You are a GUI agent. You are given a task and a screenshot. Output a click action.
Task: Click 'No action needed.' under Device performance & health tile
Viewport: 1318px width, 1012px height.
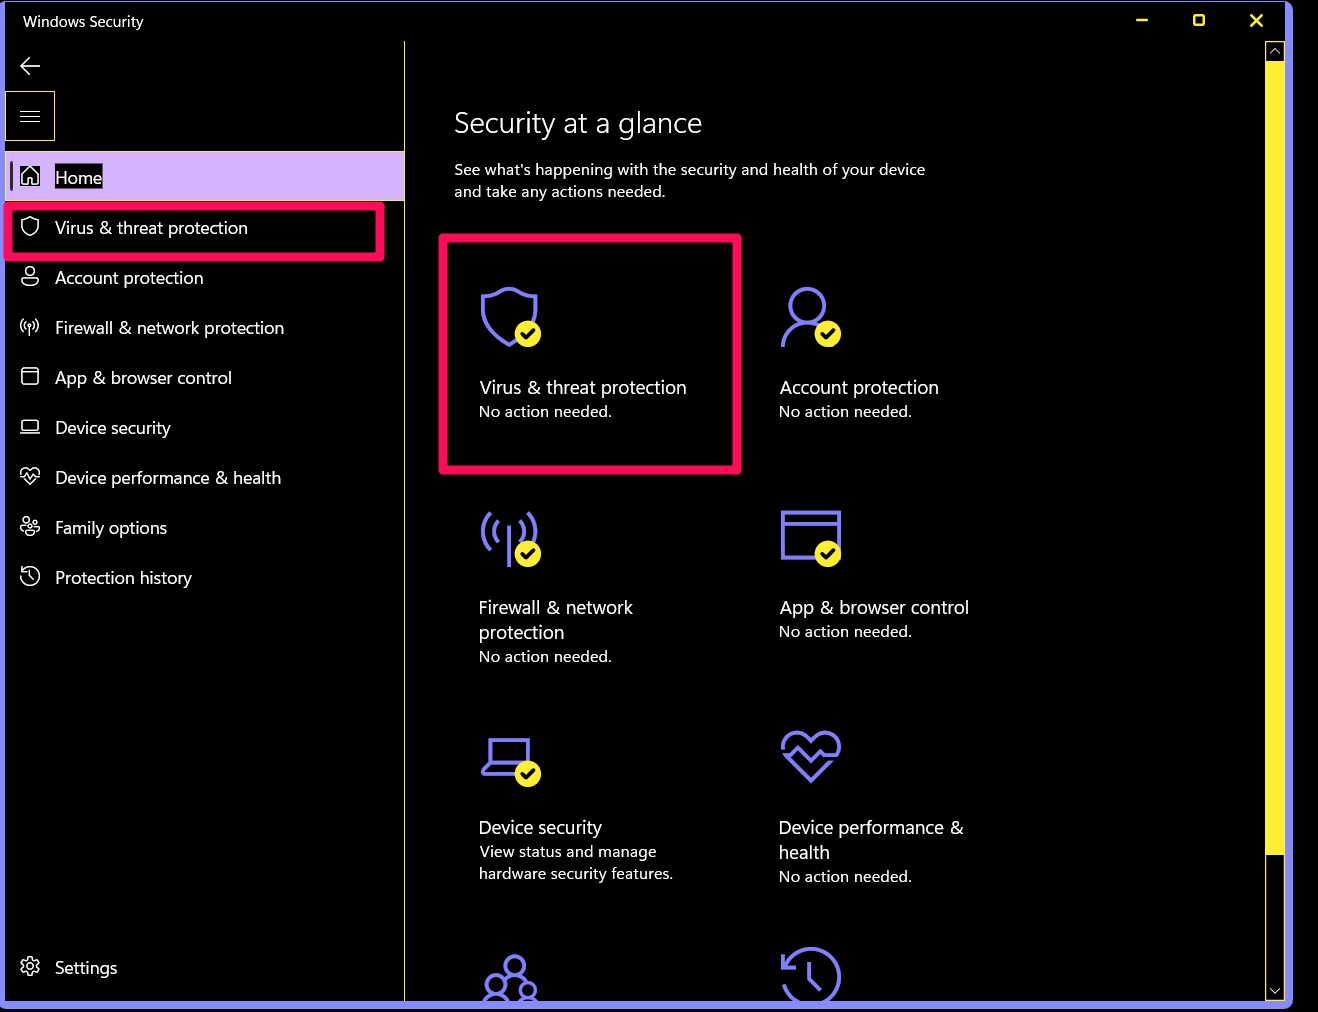tap(845, 876)
